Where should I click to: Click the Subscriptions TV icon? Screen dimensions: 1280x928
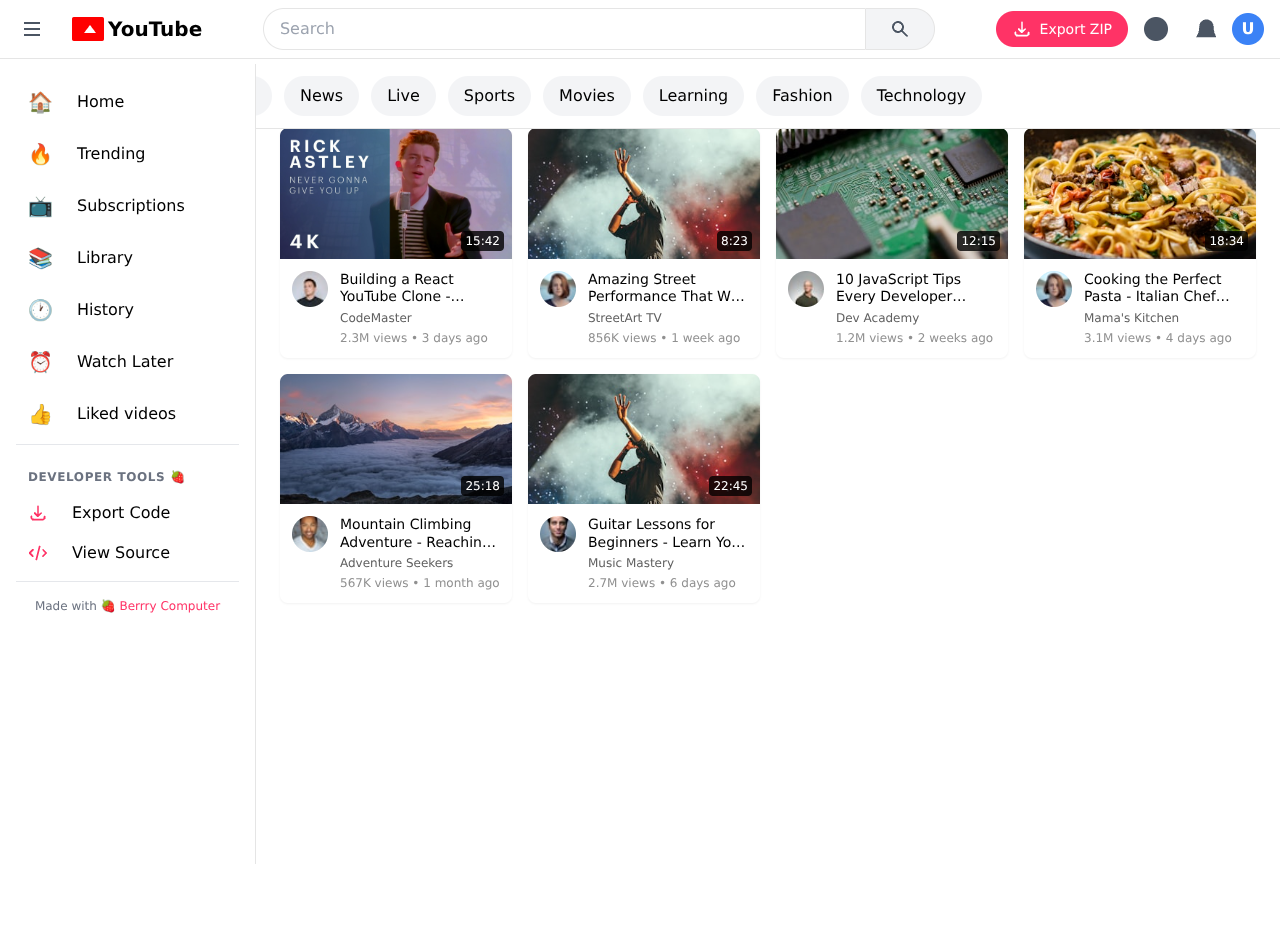39,205
